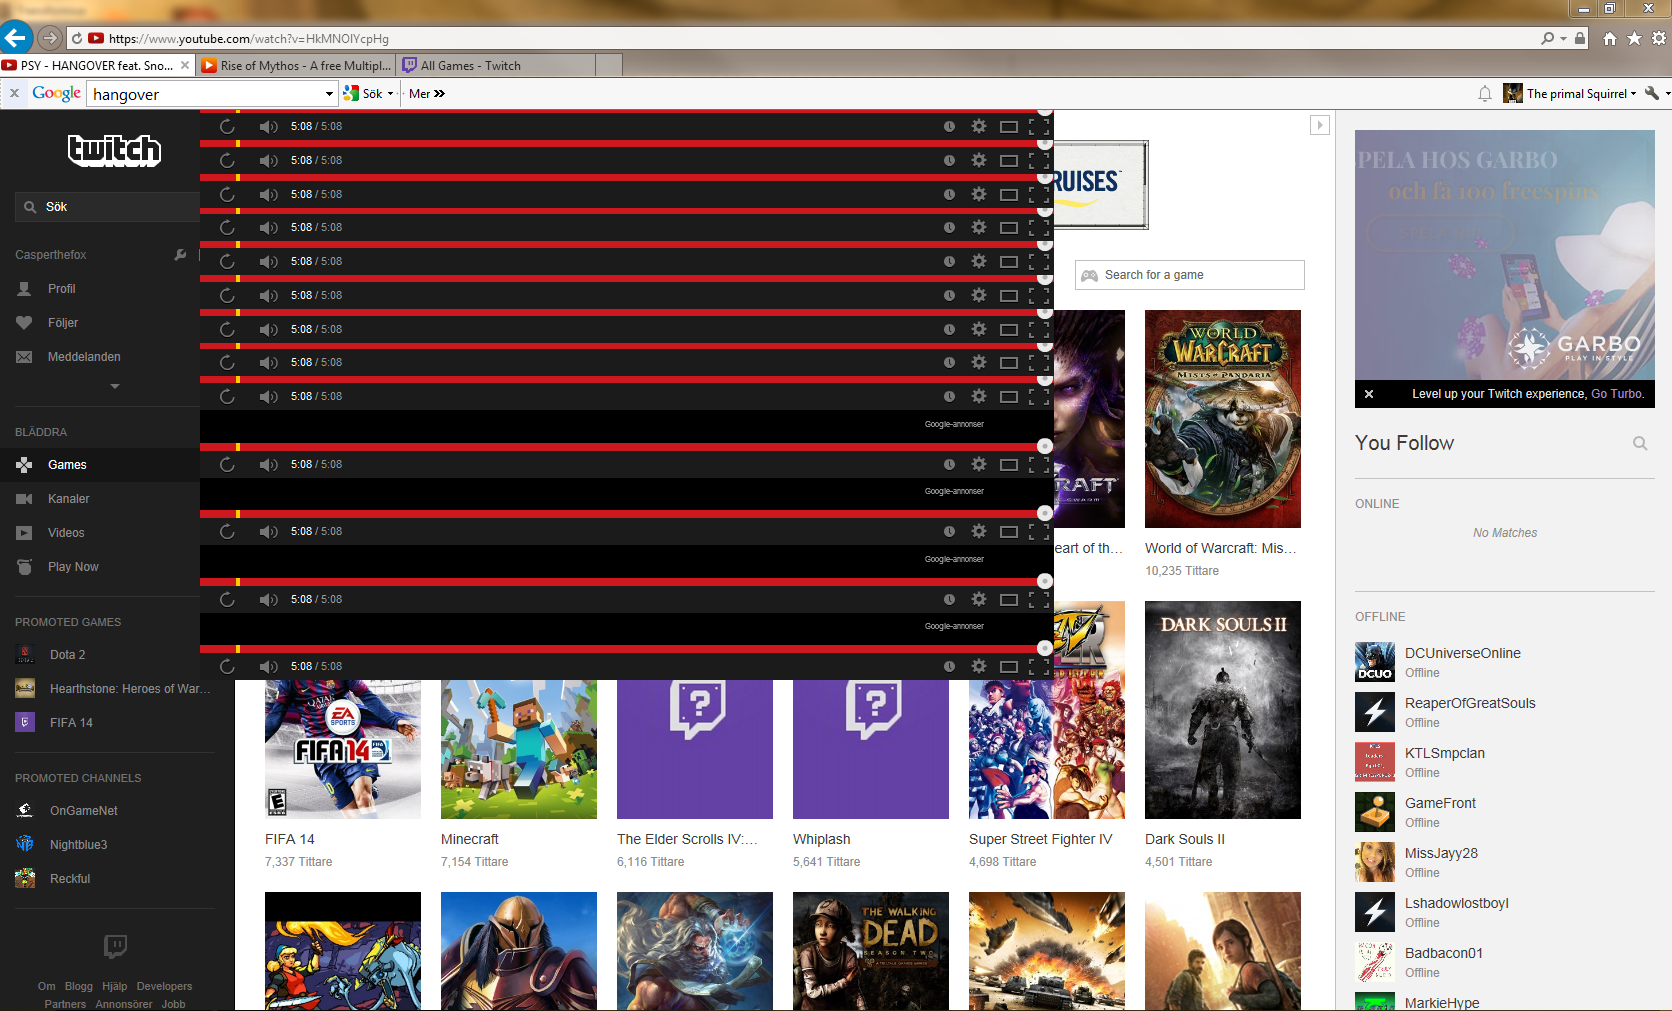Mute audio in the bottommost player bar

(x=268, y=666)
